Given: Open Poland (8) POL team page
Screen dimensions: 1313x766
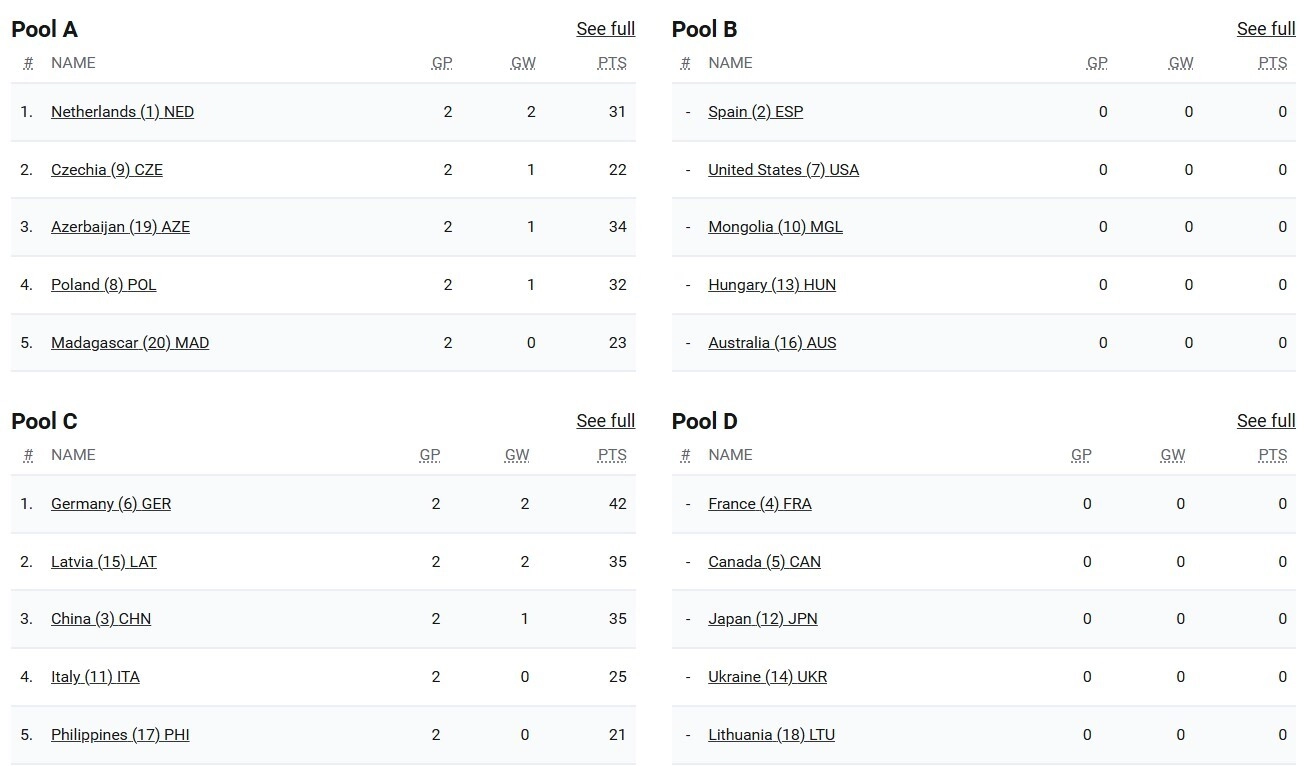Looking at the screenshot, I should (104, 285).
